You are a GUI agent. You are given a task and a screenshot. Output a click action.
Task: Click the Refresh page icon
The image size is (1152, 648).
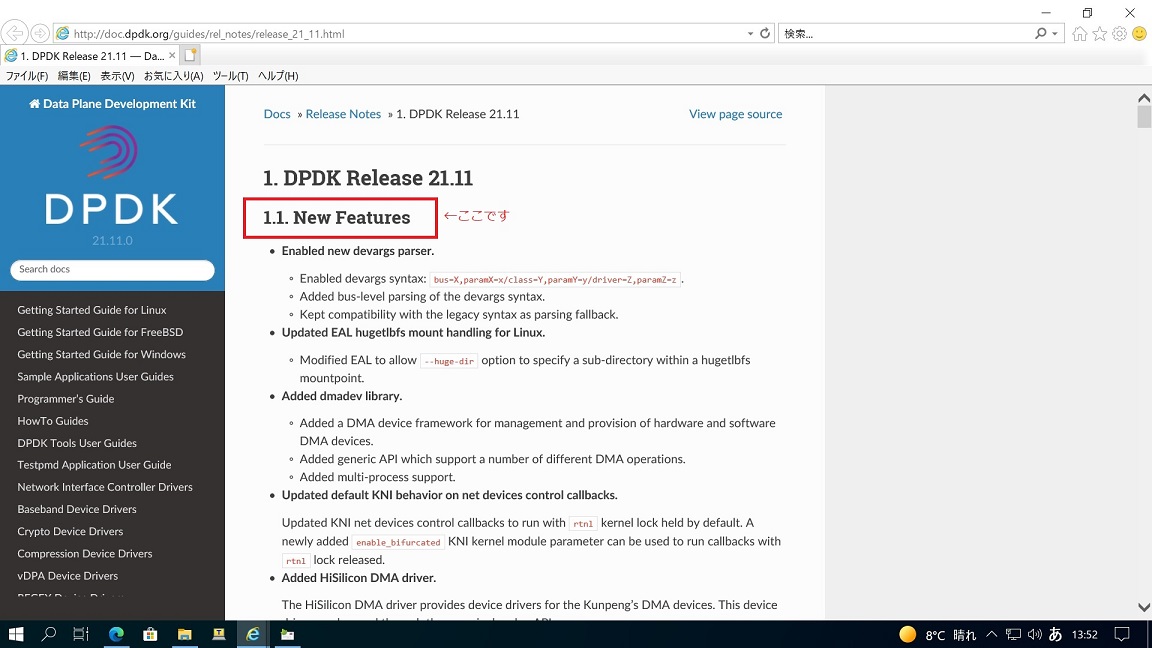click(765, 33)
